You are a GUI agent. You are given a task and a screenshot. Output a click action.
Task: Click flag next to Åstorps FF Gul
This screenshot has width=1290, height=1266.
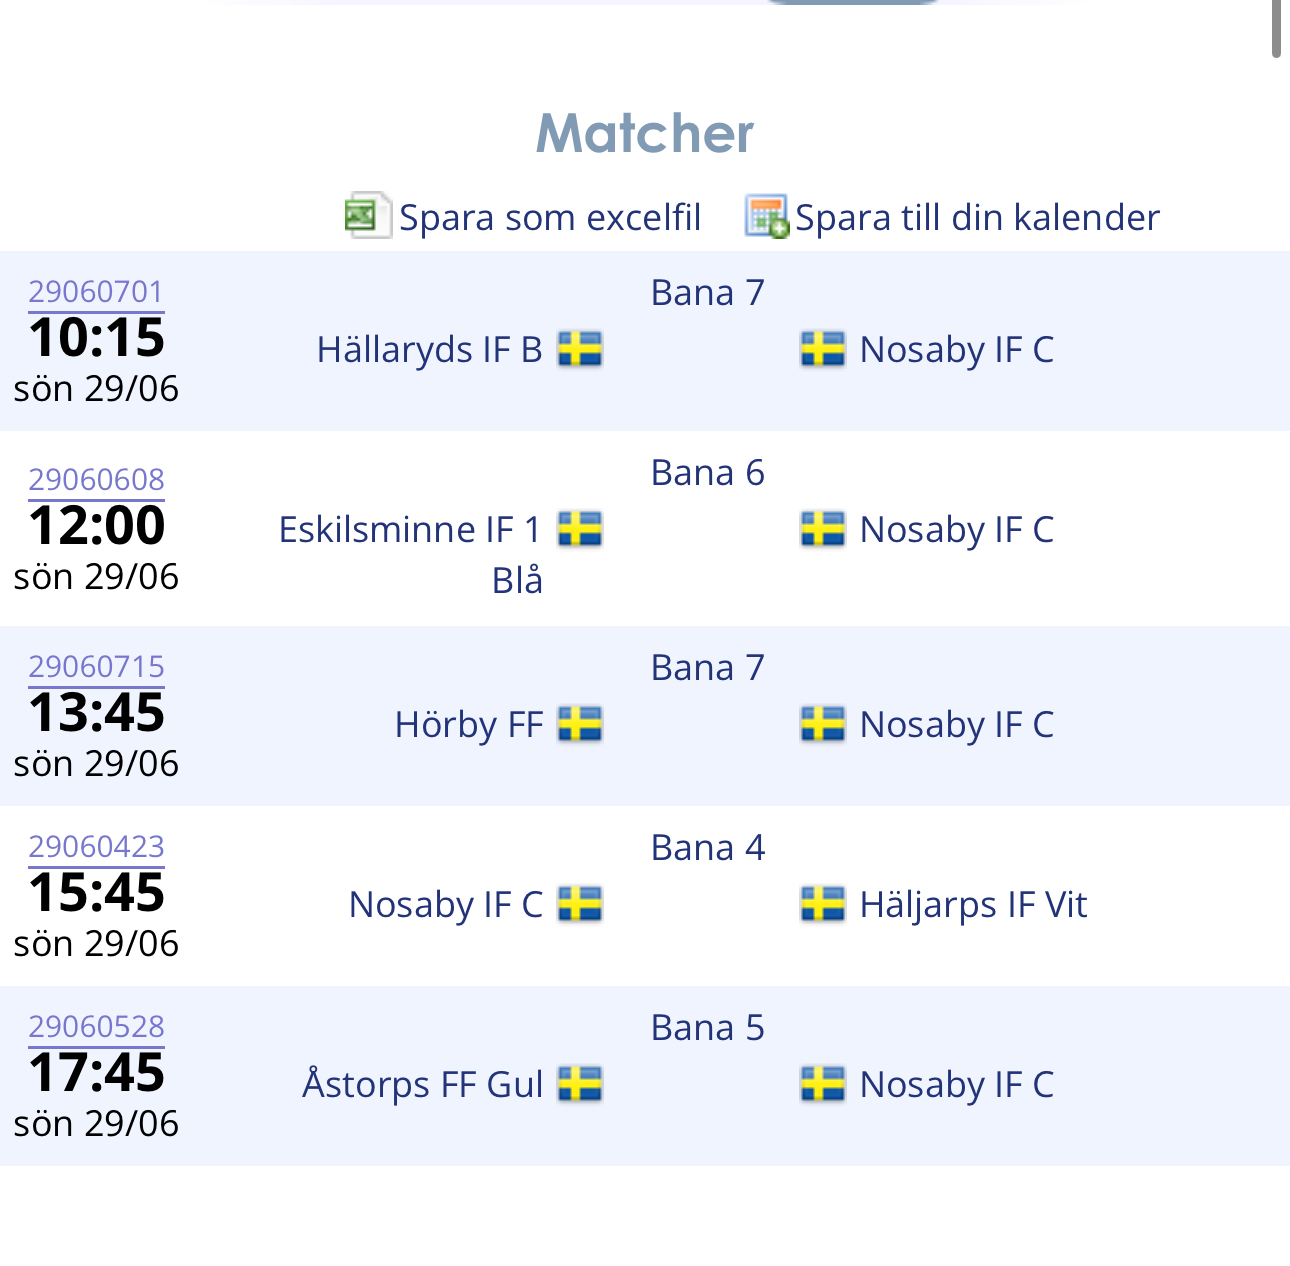[580, 1084]
